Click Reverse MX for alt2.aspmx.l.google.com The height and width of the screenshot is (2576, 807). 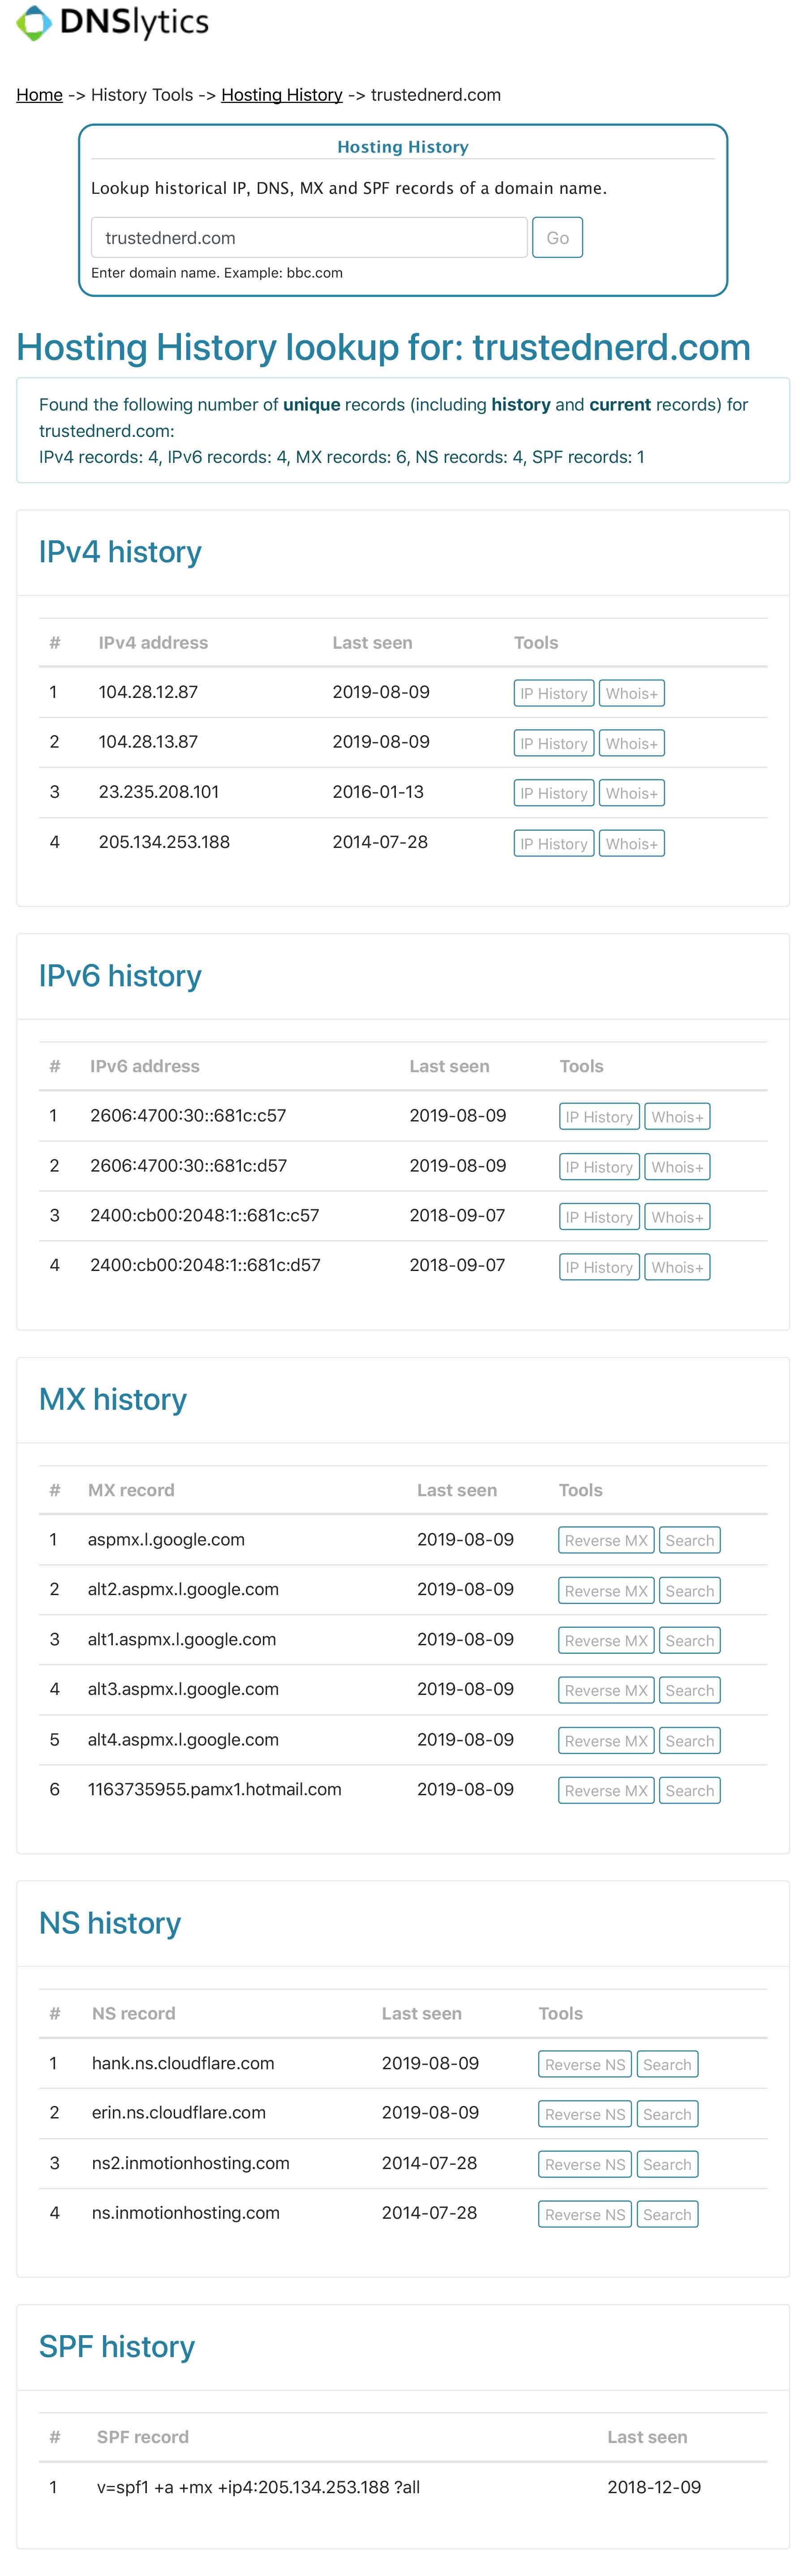point(606,1591)
